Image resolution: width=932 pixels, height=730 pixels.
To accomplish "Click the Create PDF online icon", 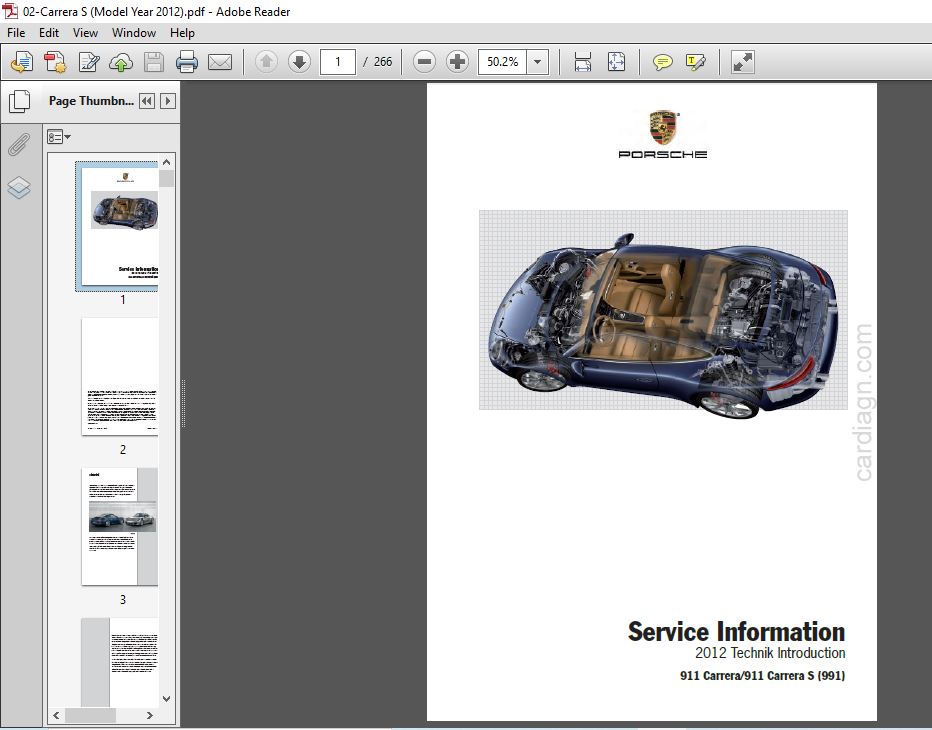I will point(55,62).
